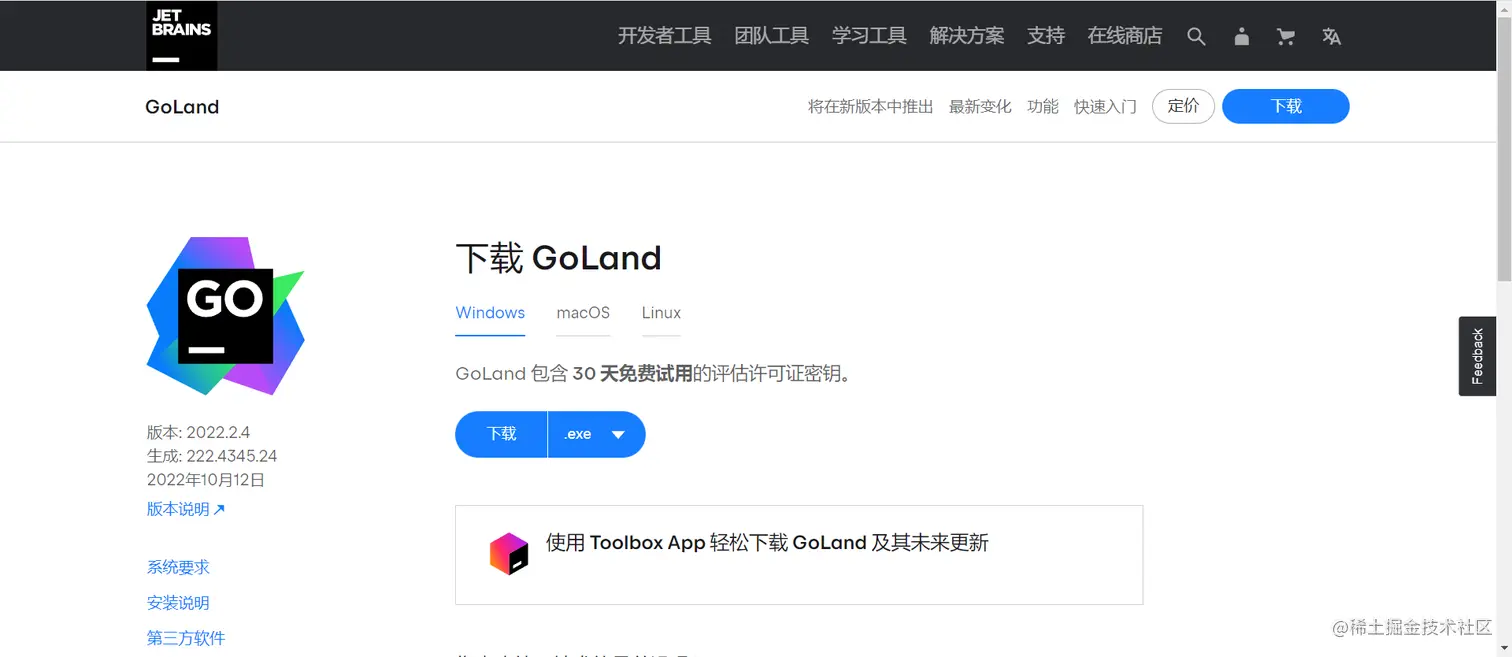Click the version text 版本: 2022.2.4
This screenshot has height=657, width=1512.
click(x=198, y=433)
